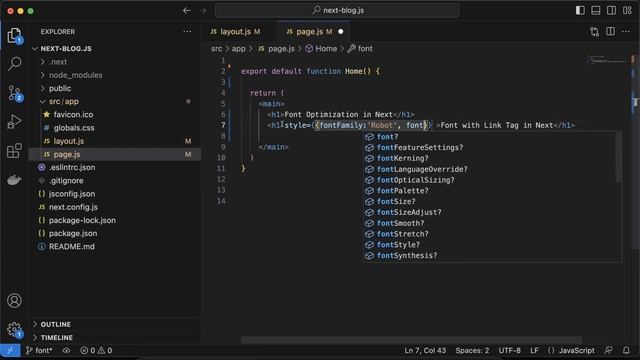This screenshot has width=640, height=360.
Task: Click the remote window indicator in status bar
Action: tap(10, 350)
